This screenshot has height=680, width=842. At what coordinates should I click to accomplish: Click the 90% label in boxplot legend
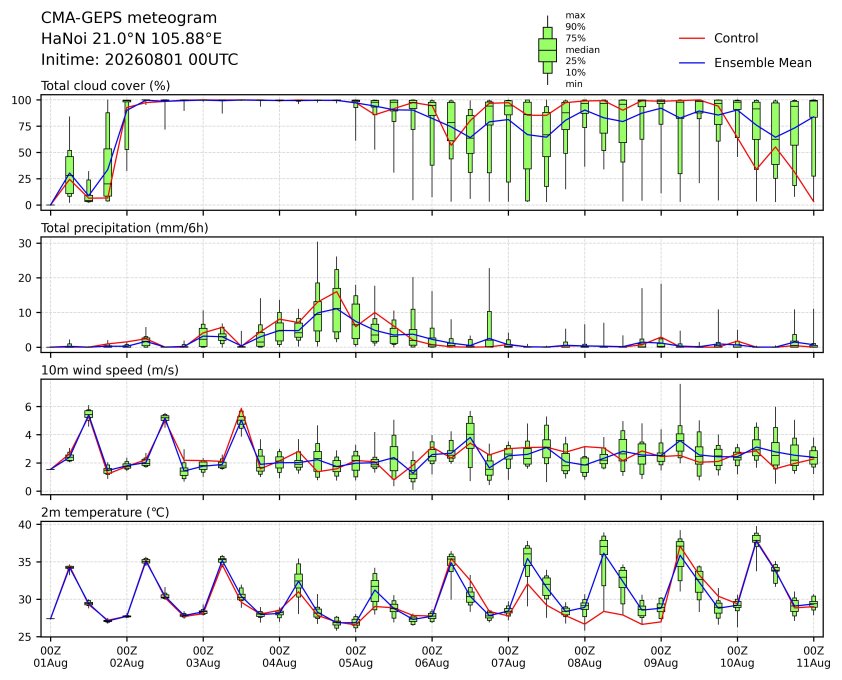pos(575,27)
